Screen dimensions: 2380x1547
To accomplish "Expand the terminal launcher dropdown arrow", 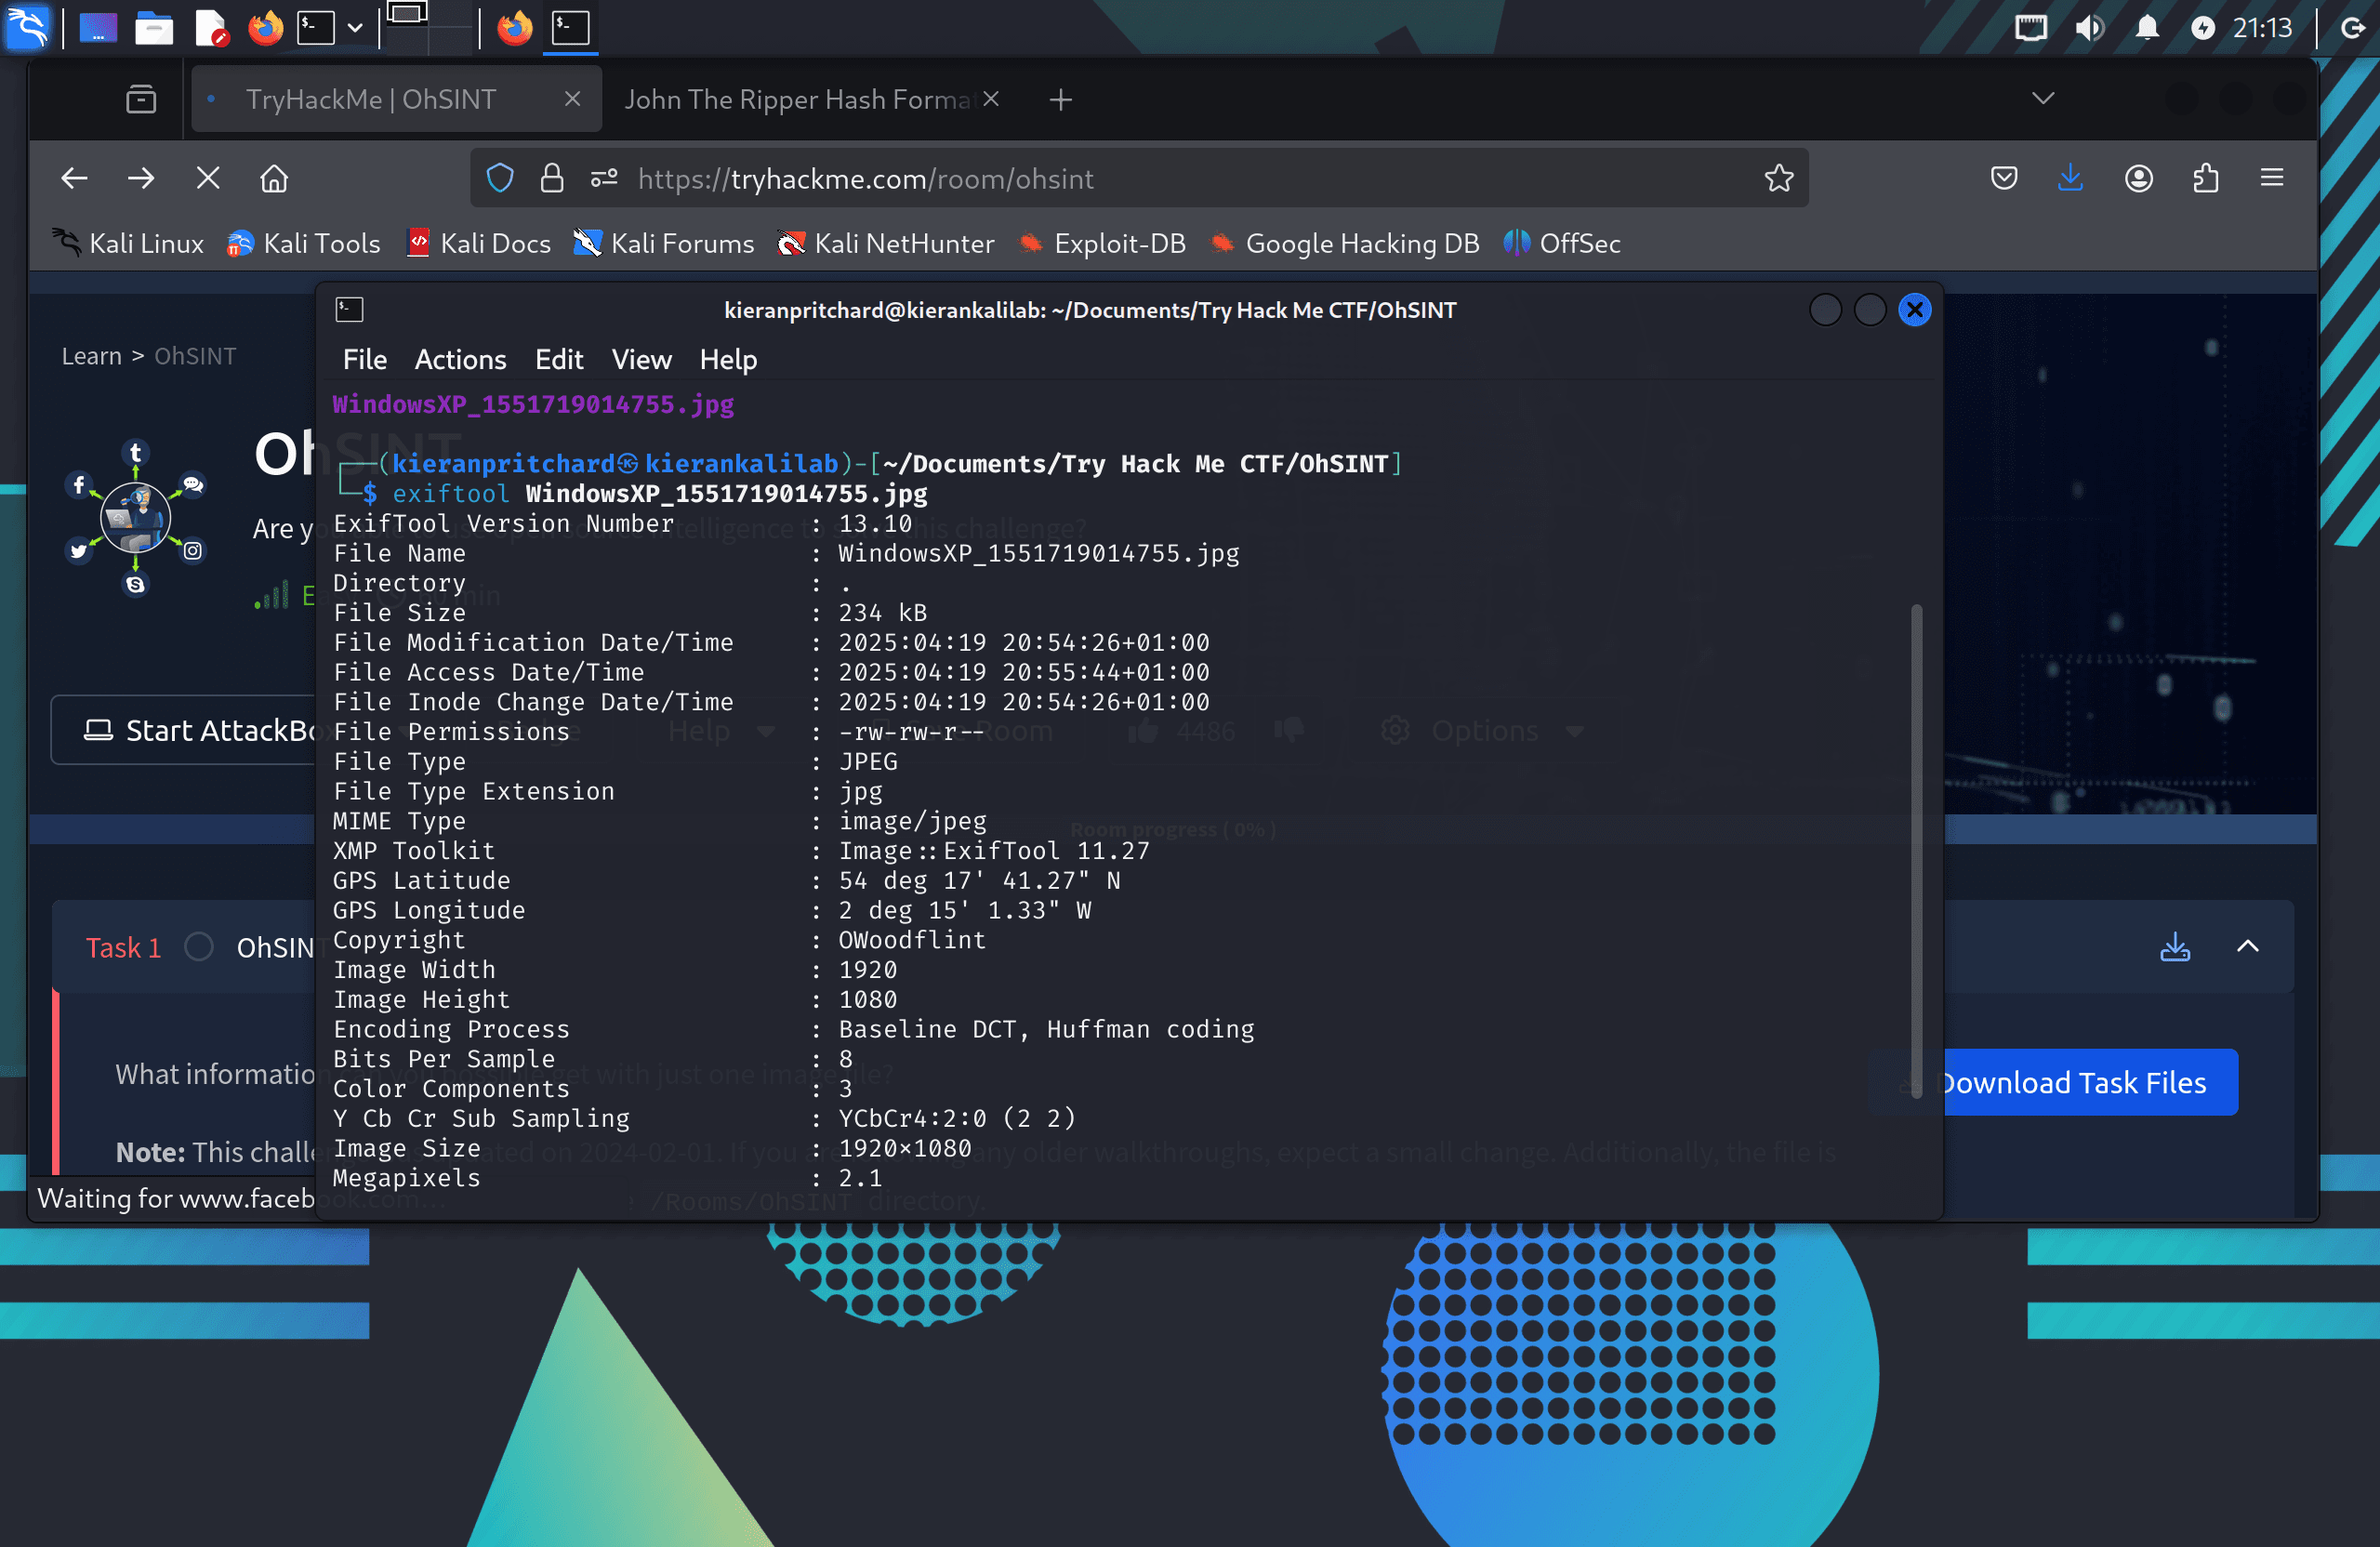I will point(355,27).
